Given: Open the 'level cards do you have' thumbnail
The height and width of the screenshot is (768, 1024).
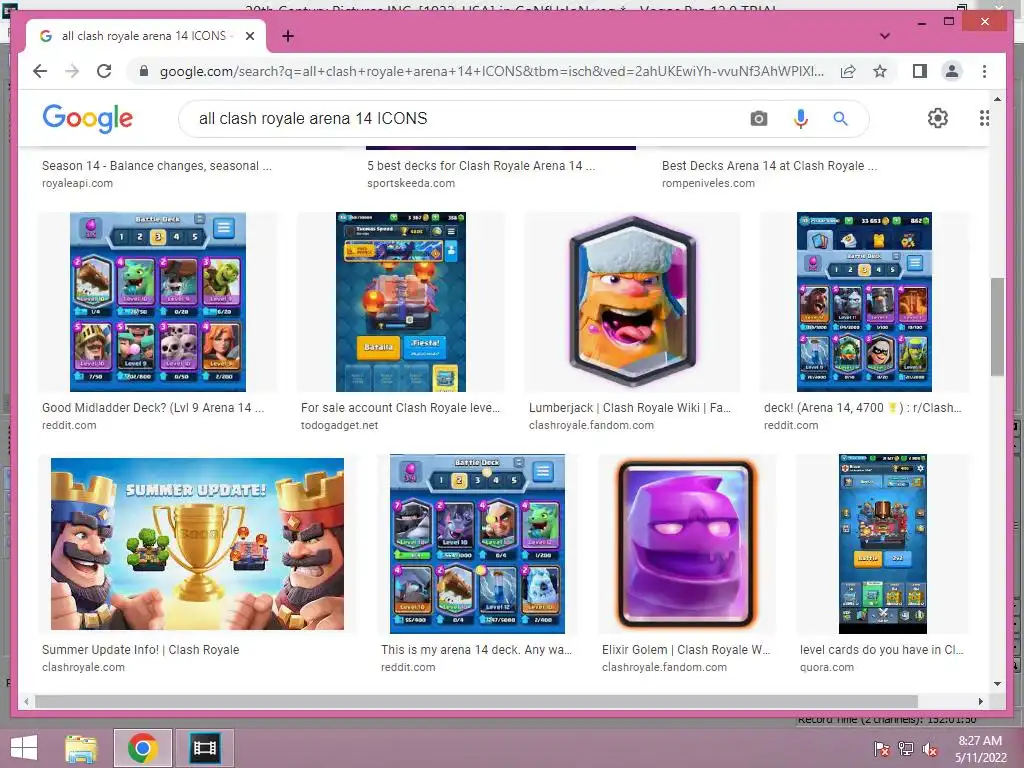Looking at the screenshot, I should 883,544.
